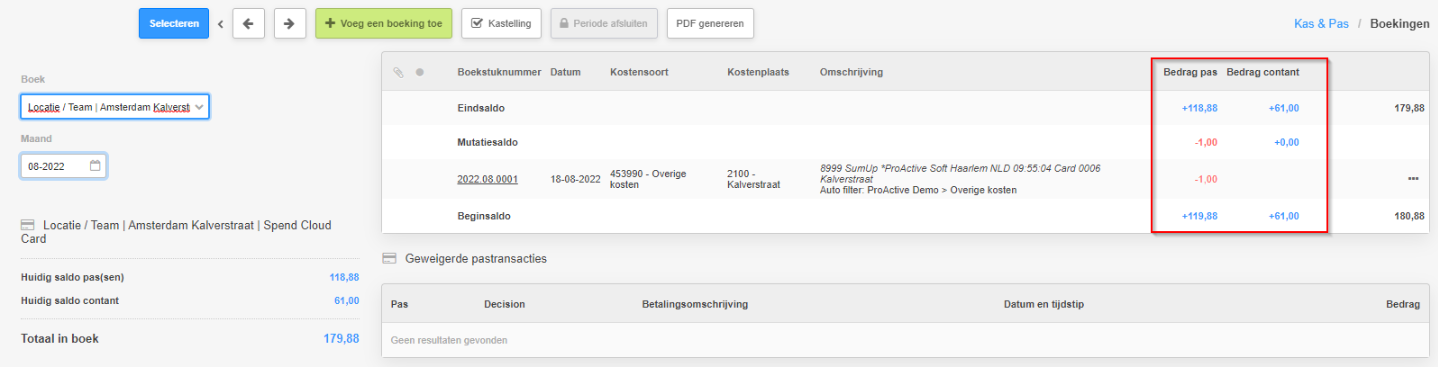The width and height of the screenshot is (1438, 367).
Task: Go to next month with right arrow button
Action: [289, 23]
